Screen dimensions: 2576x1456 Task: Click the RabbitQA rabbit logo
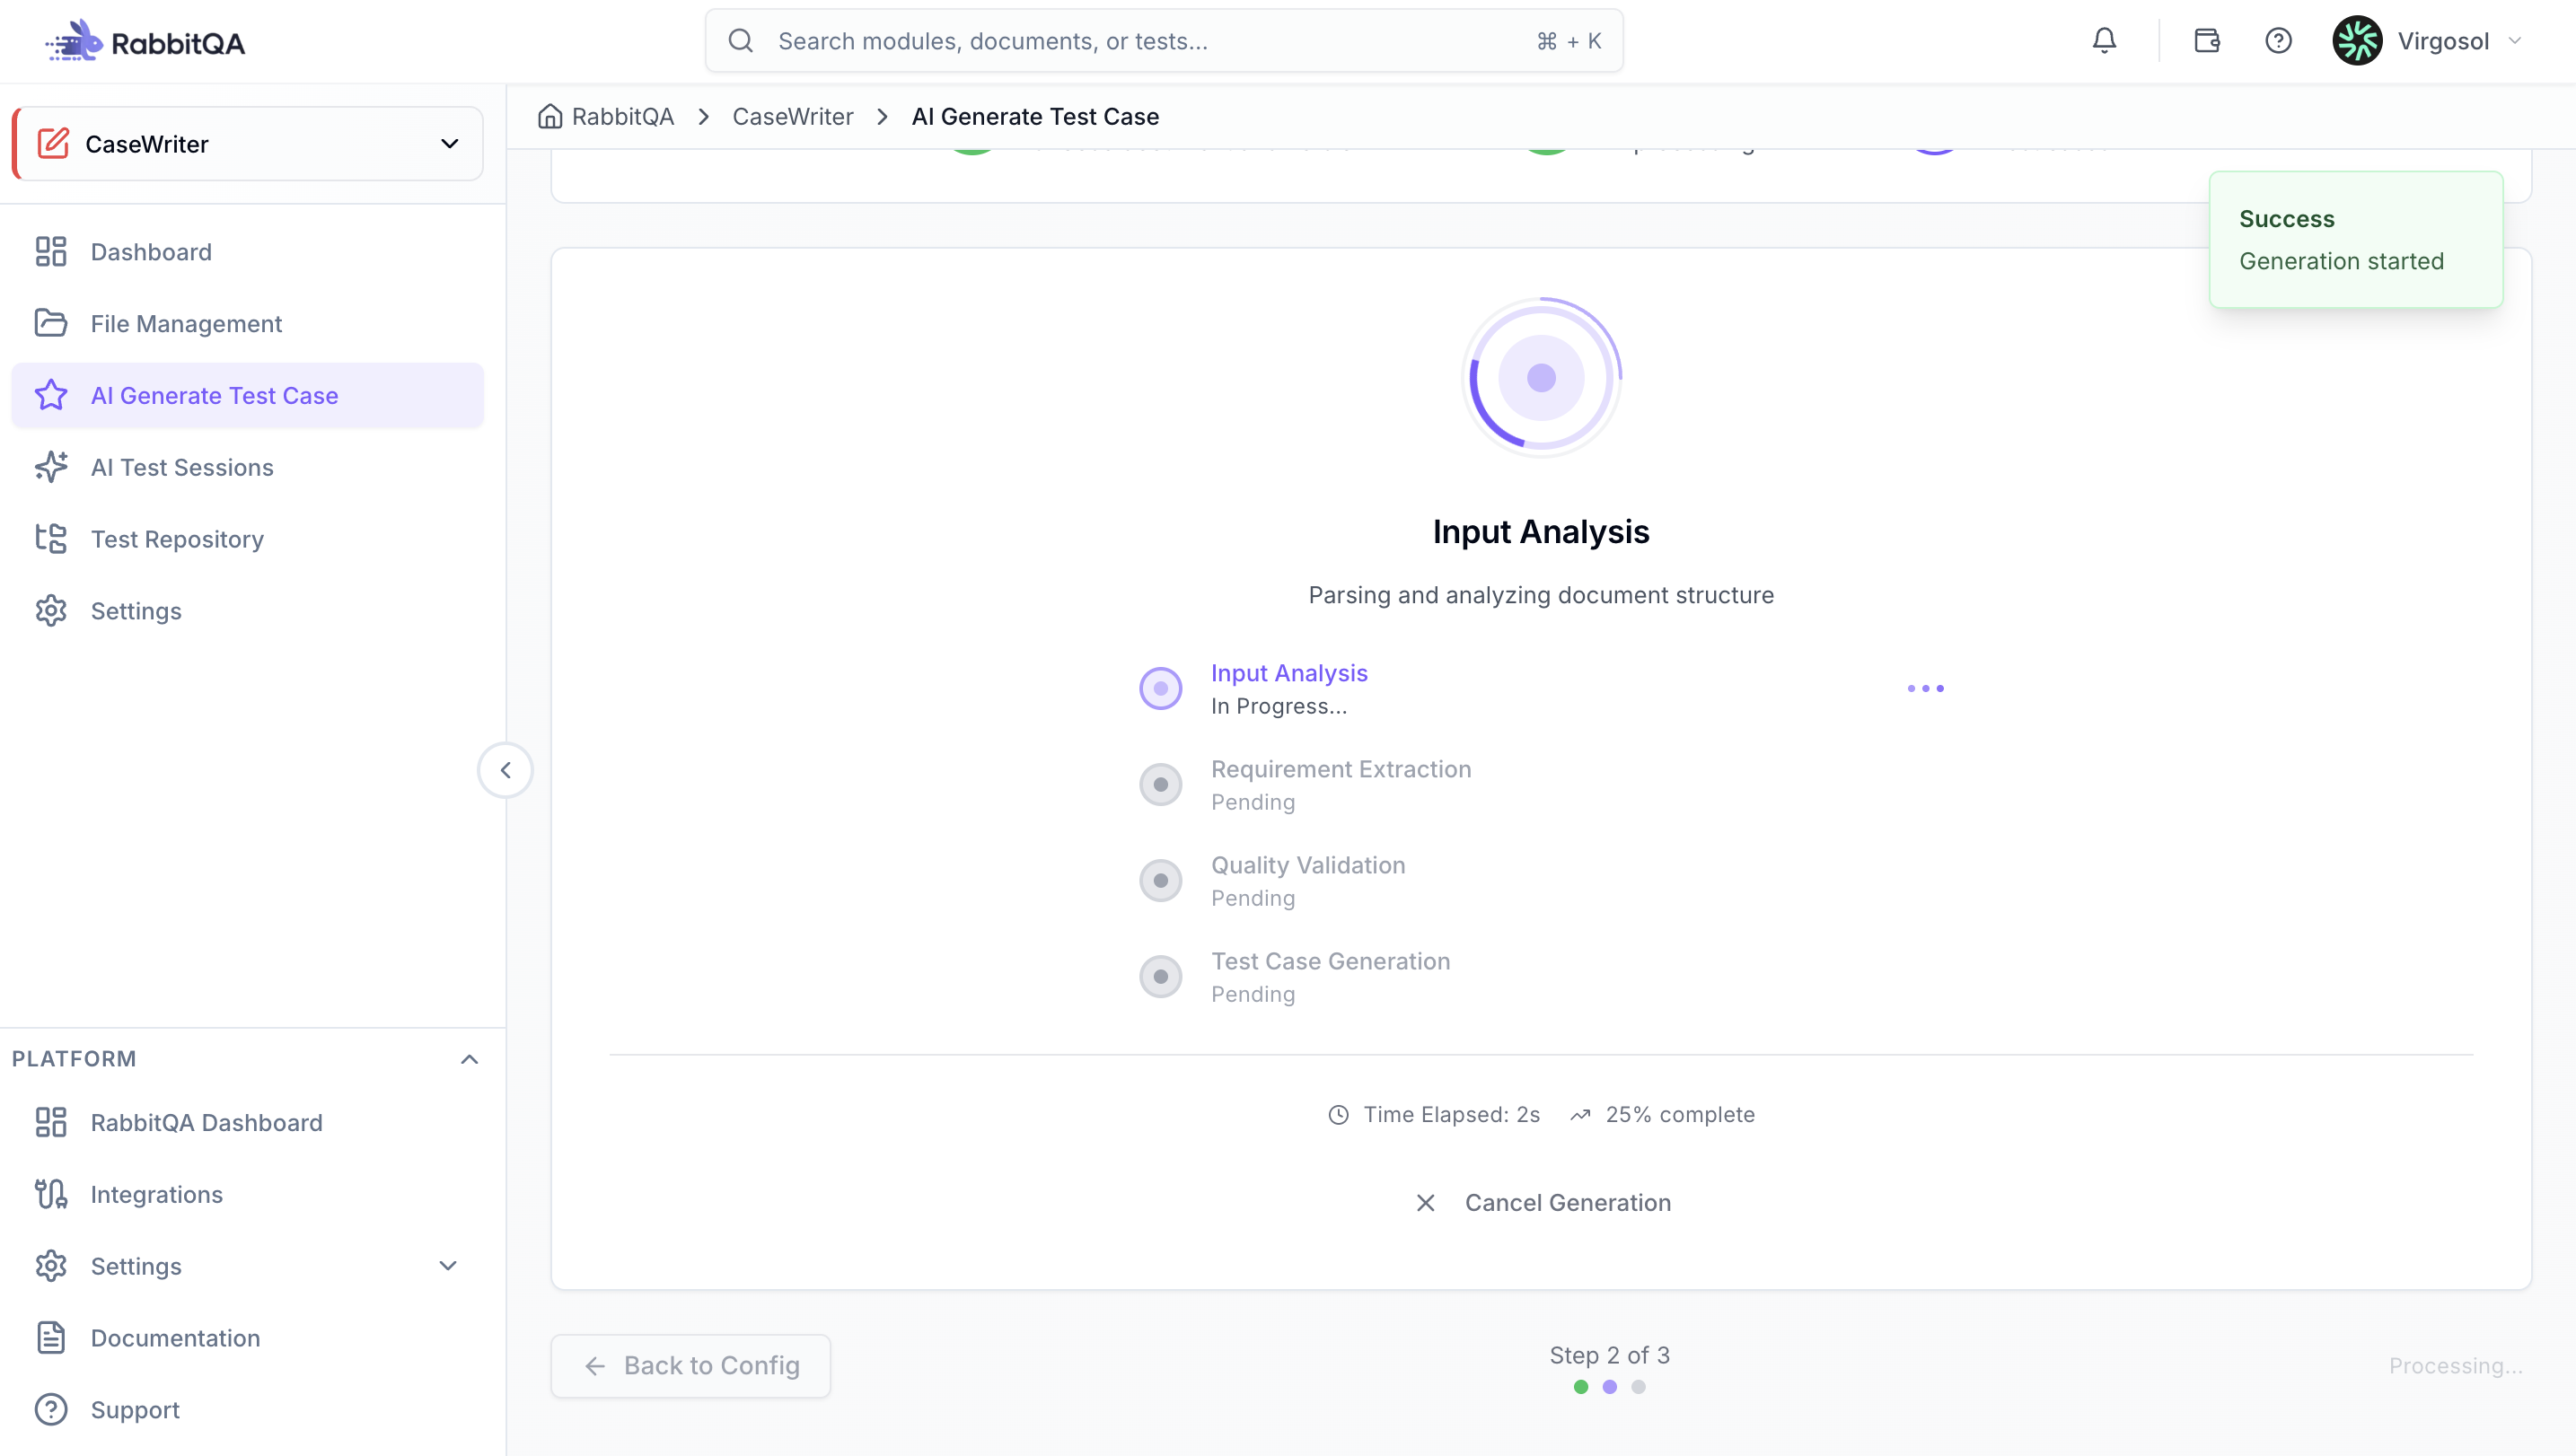tap(74, 41)
